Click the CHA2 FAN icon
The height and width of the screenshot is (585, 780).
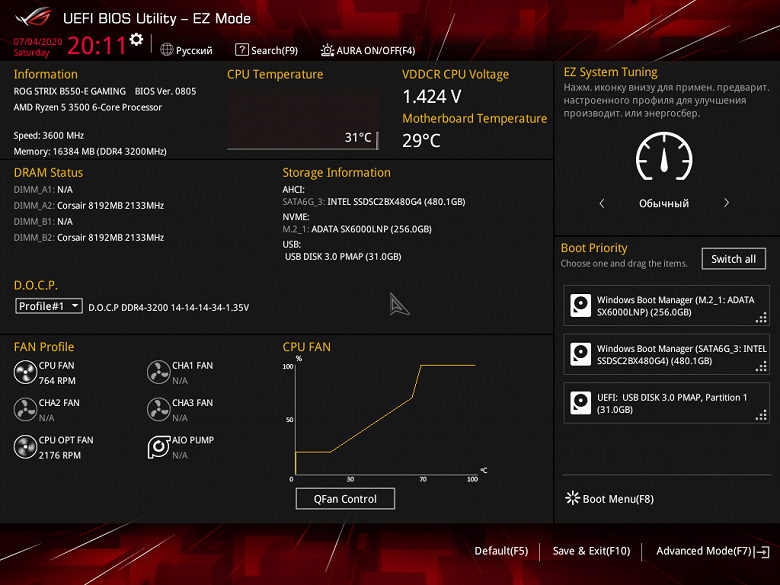click(25, 409)
